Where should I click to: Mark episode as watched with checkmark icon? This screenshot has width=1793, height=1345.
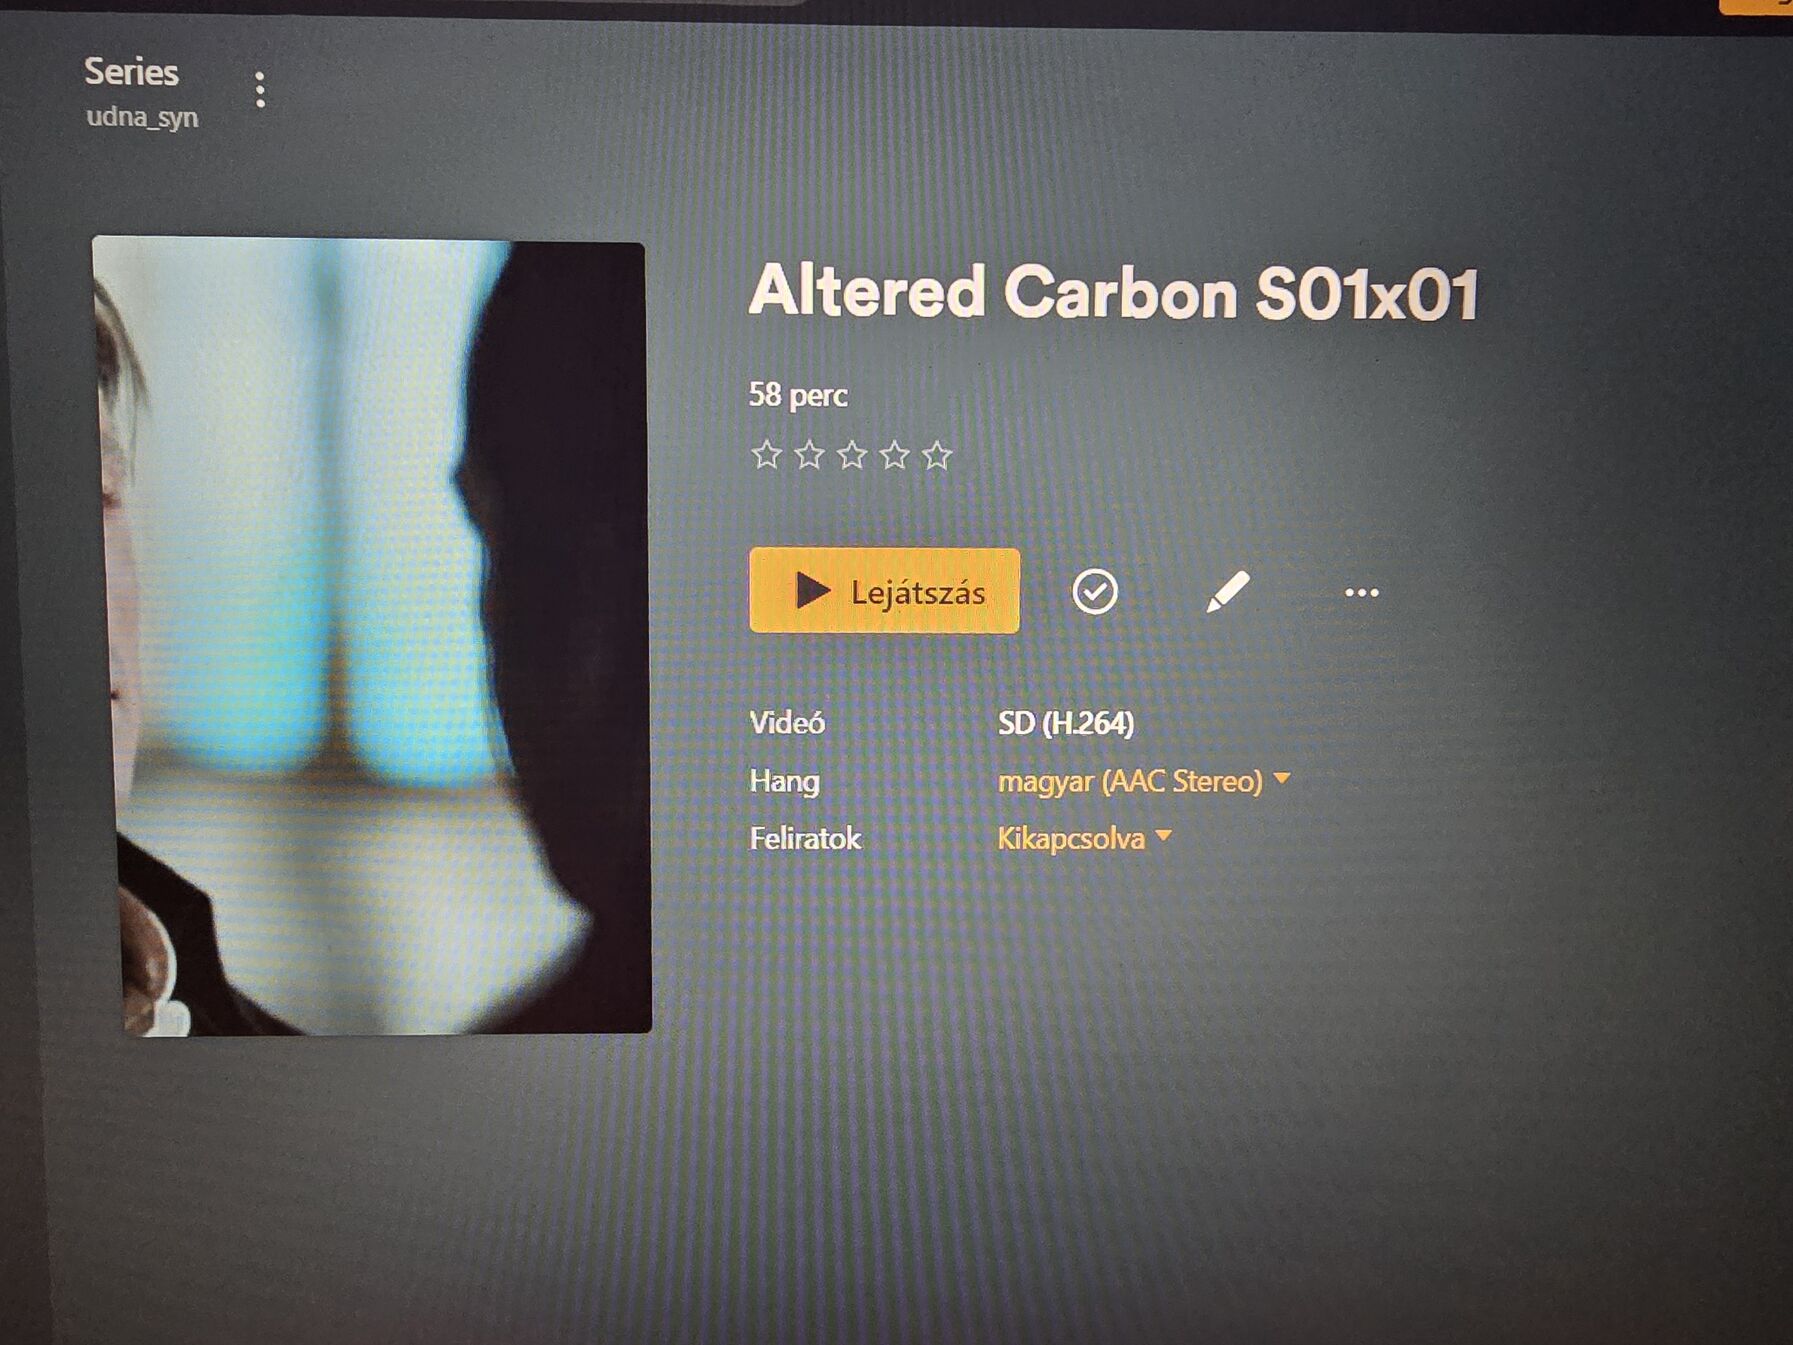tap(1094, 592)
